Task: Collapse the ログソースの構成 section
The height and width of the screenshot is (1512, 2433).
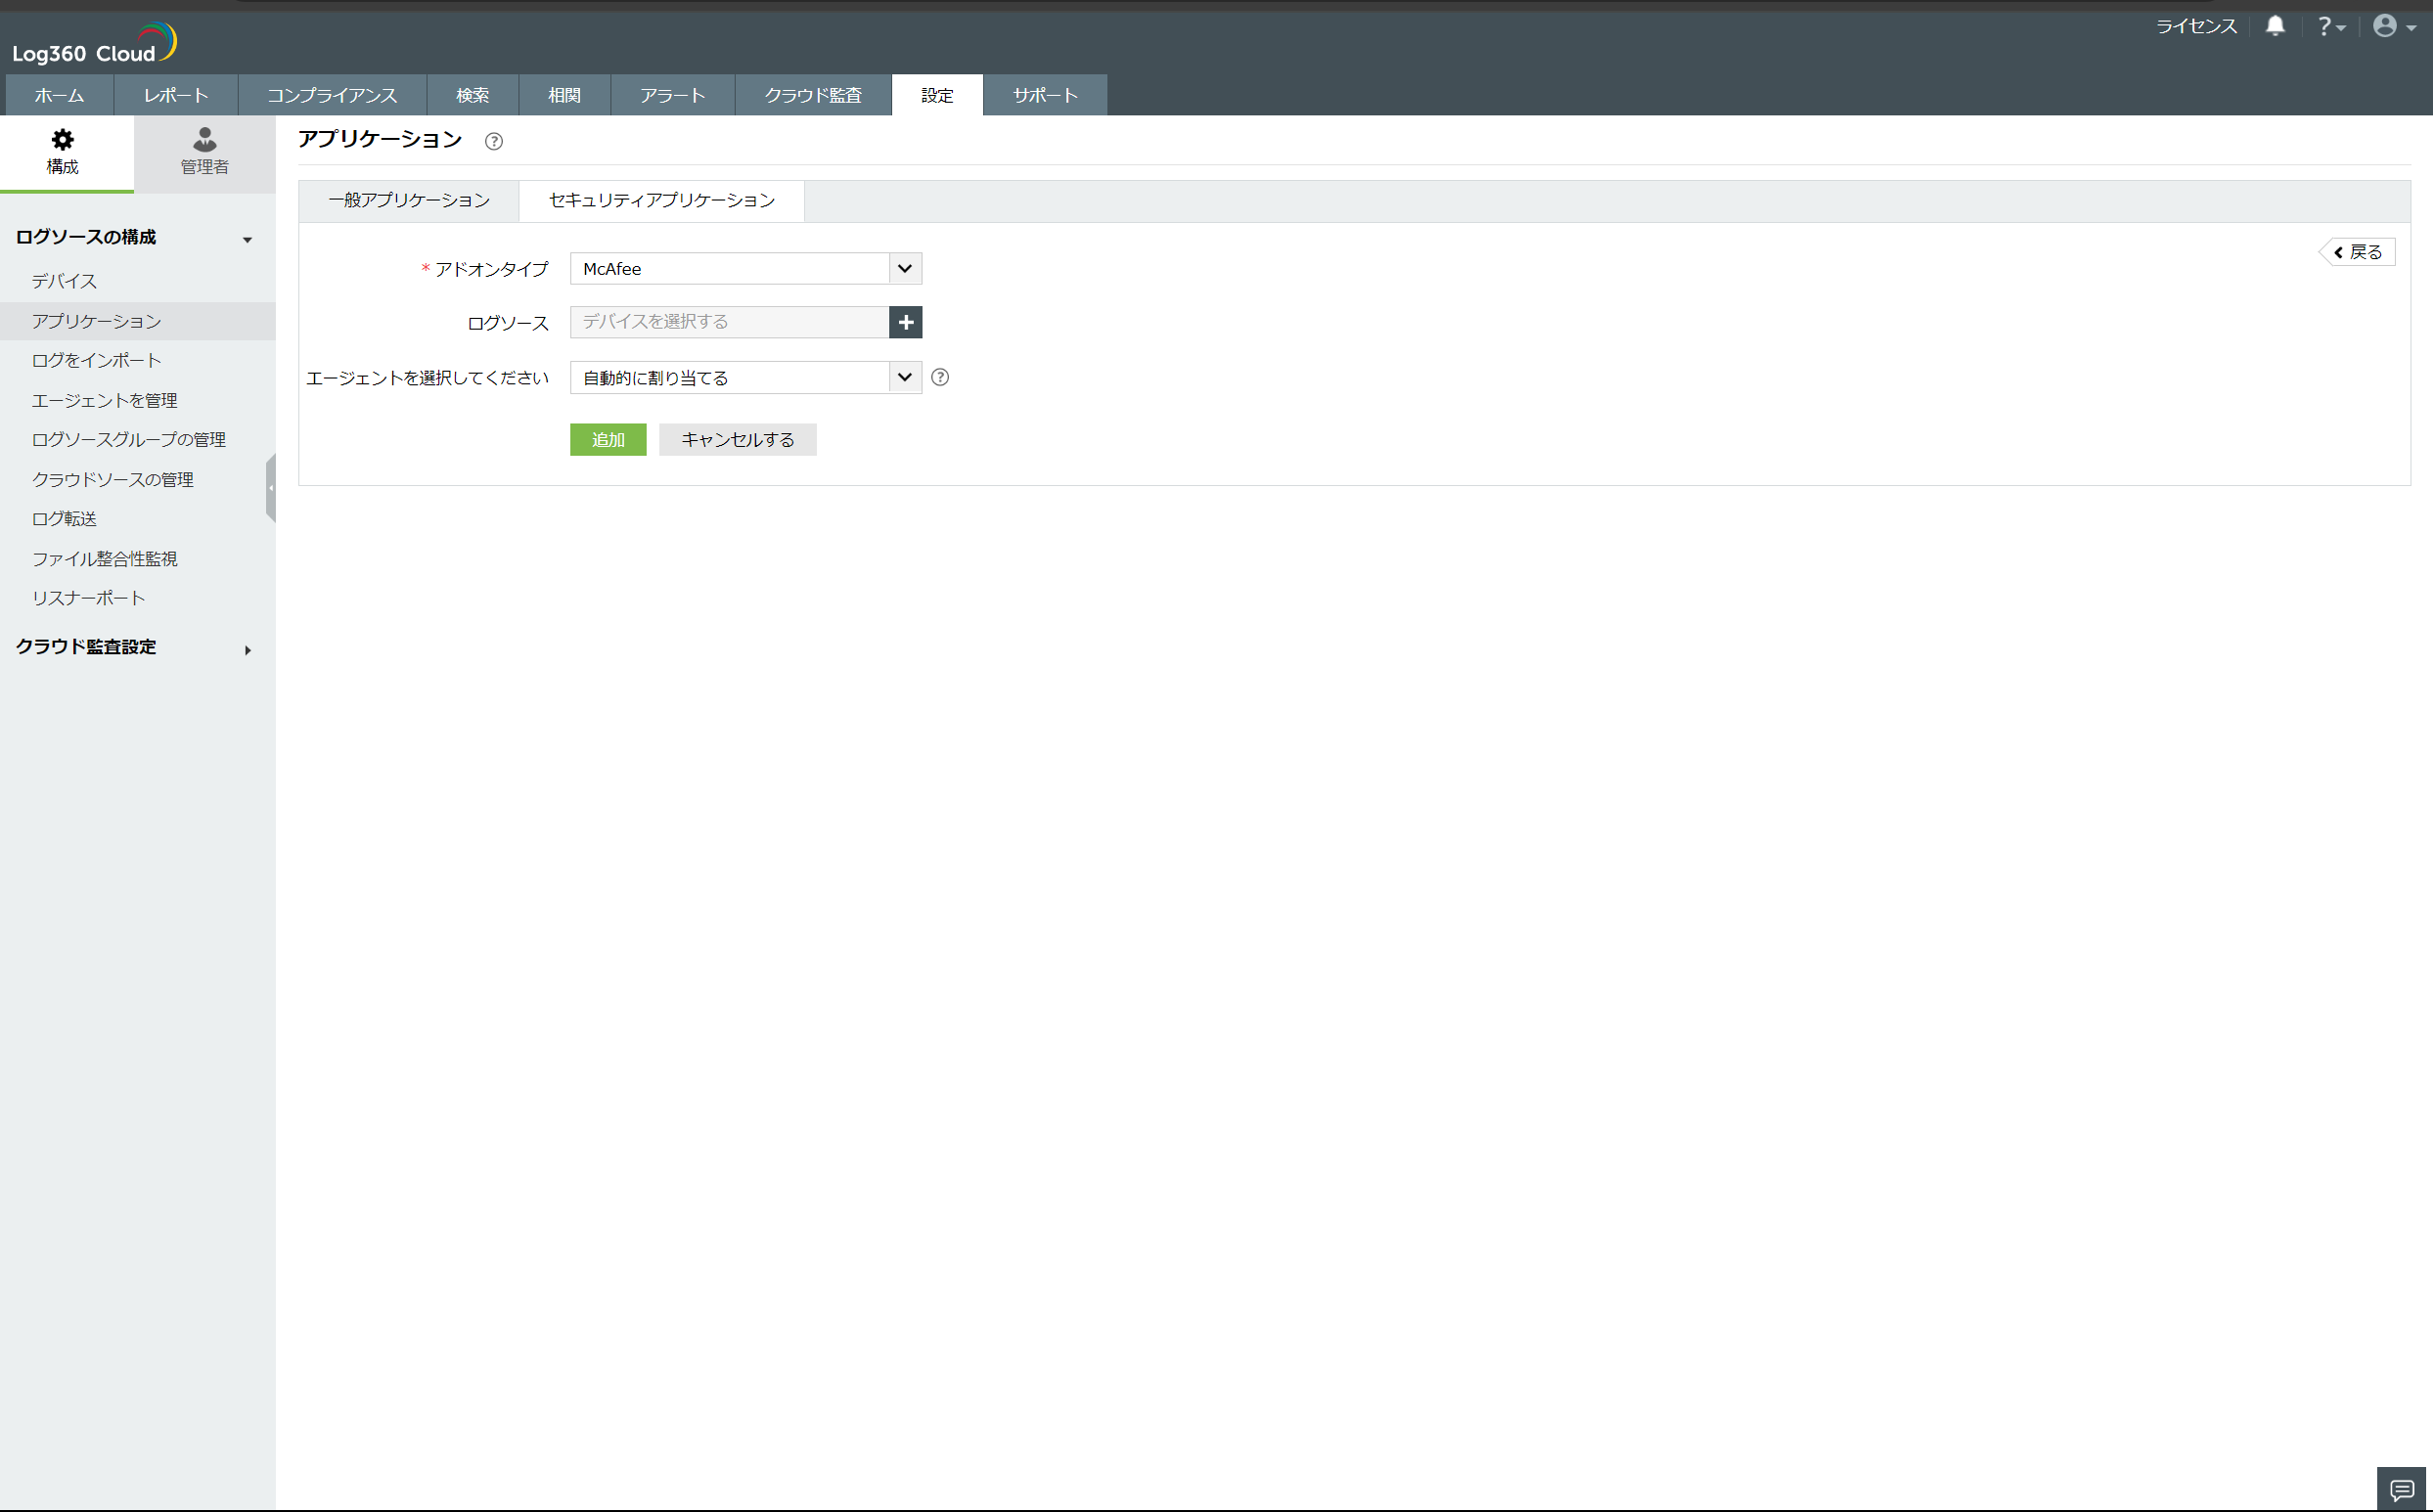Action: (247, 239)
